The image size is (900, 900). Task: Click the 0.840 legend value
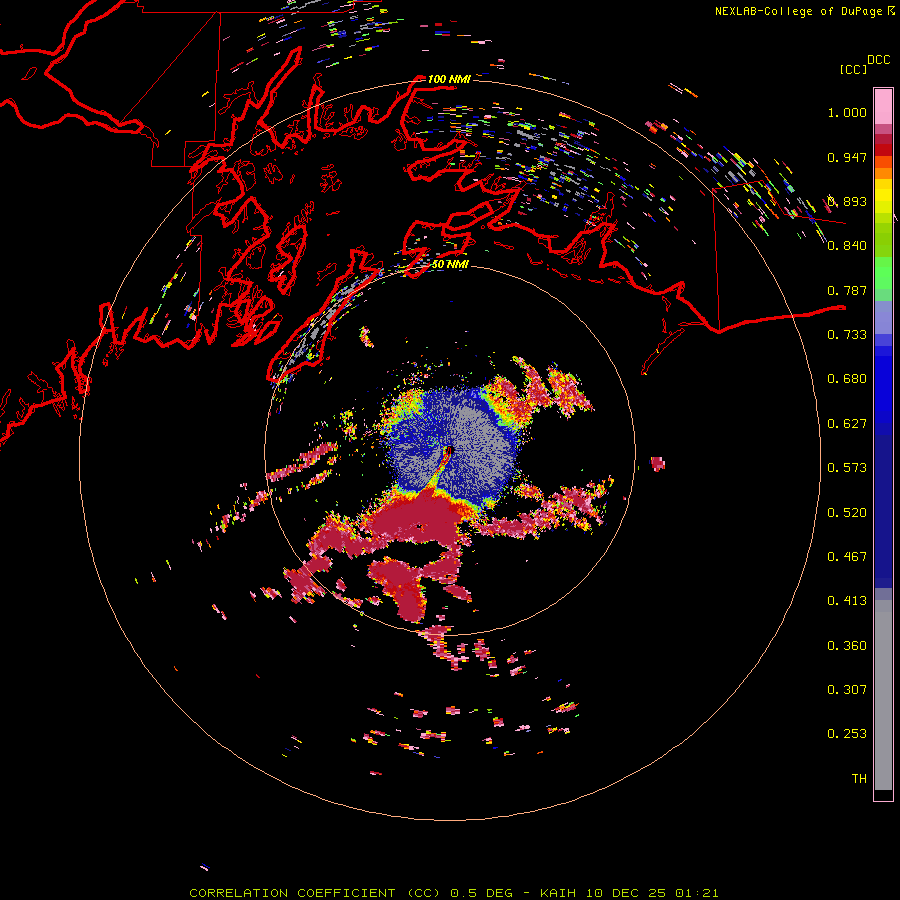click(x=847, y=246)
